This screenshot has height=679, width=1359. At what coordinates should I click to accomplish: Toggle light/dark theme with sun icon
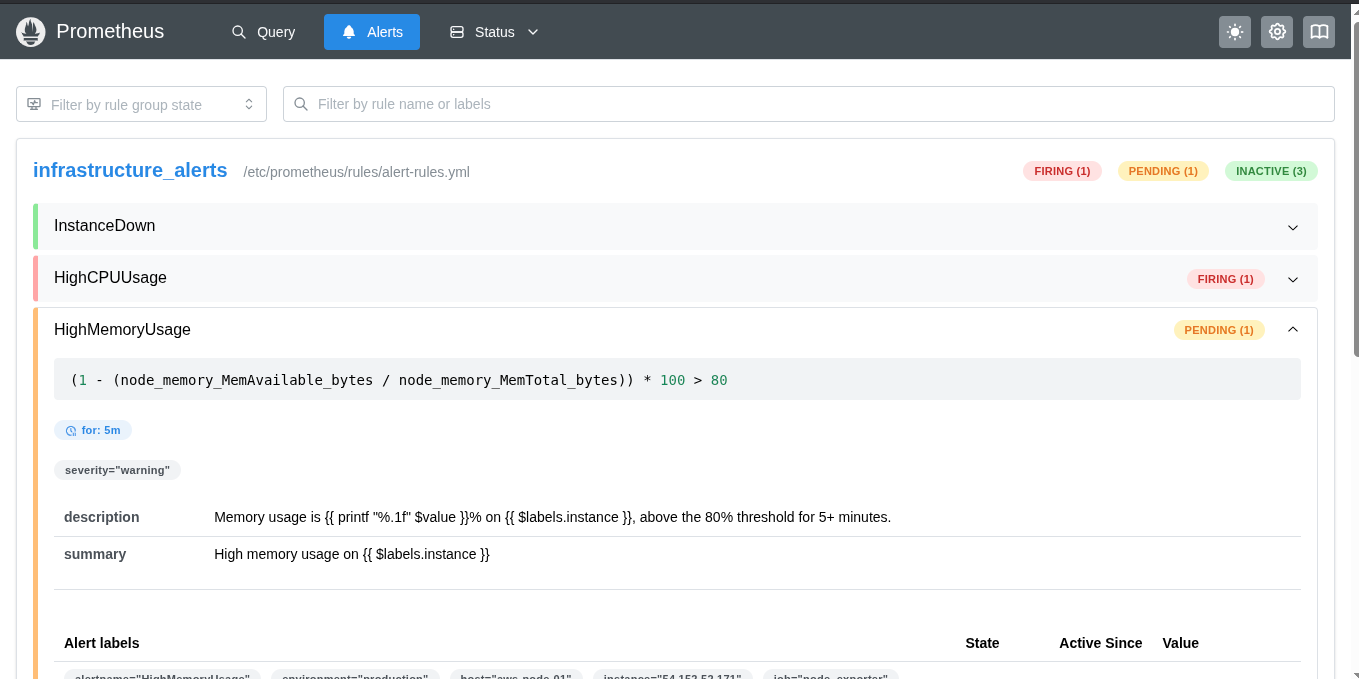tap(1234, 32)
